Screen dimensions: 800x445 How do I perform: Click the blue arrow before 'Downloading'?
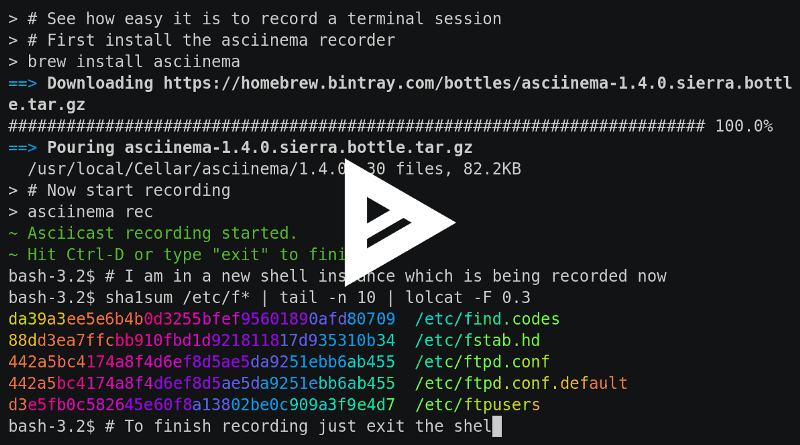click(x=22, y=83)
